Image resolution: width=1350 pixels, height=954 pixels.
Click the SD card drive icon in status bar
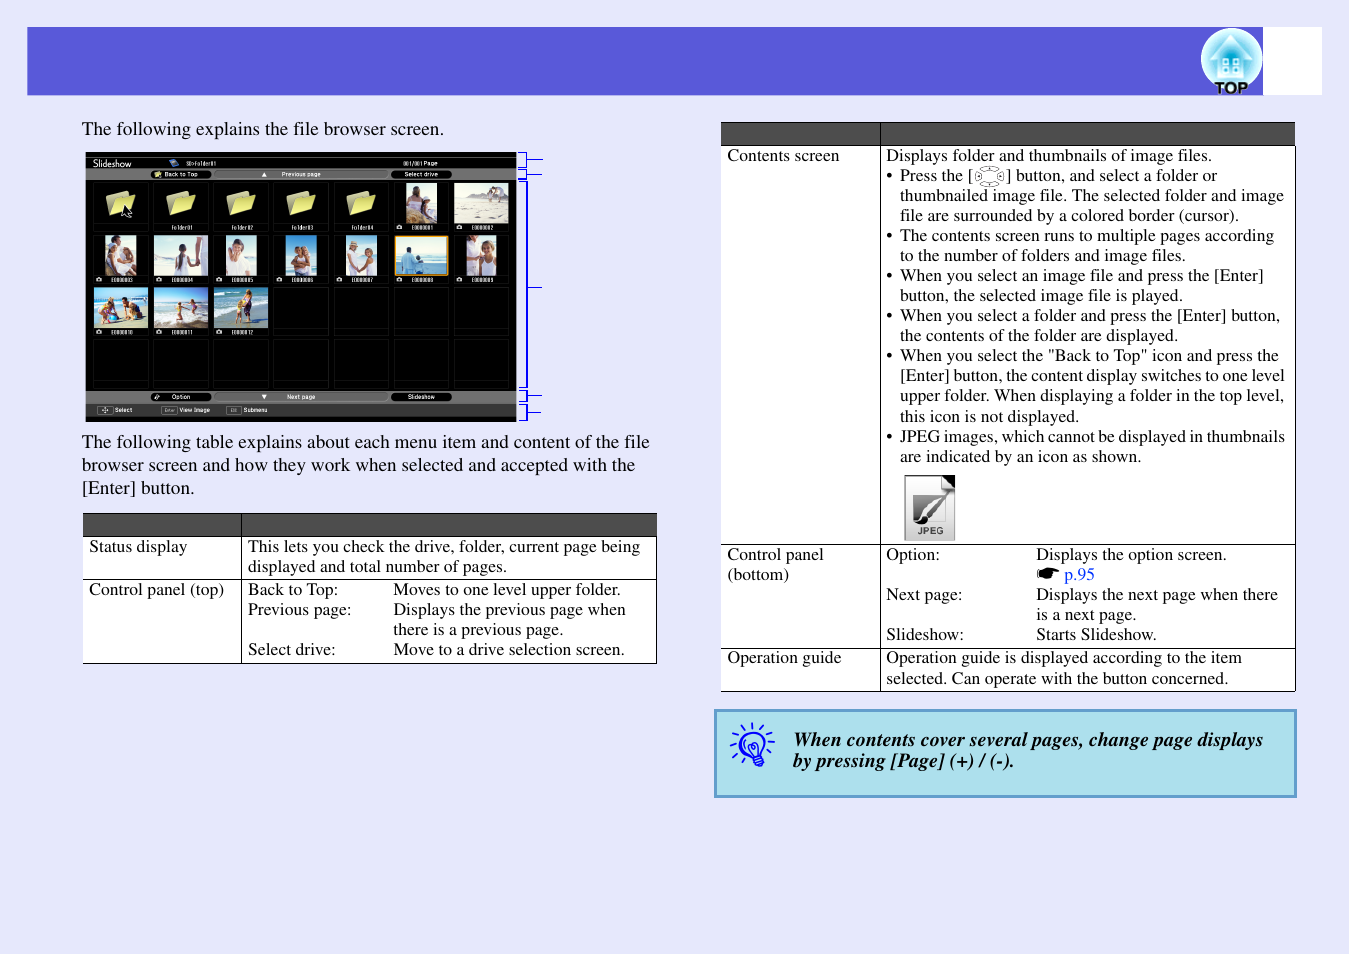(174, 162)
